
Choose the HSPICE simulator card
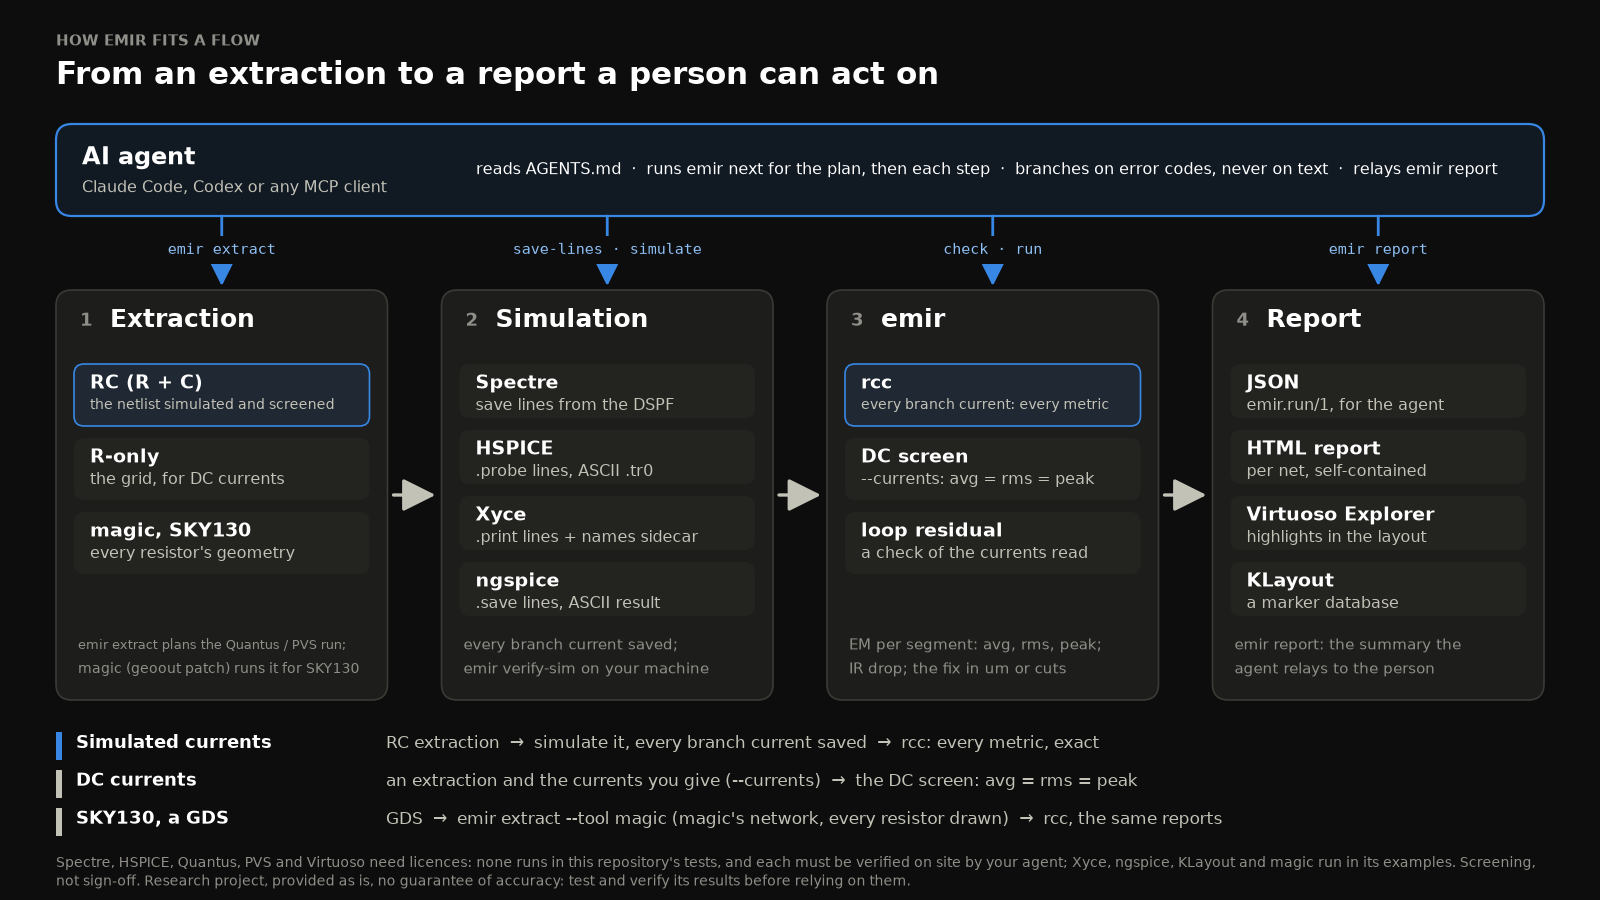(607, 457)
